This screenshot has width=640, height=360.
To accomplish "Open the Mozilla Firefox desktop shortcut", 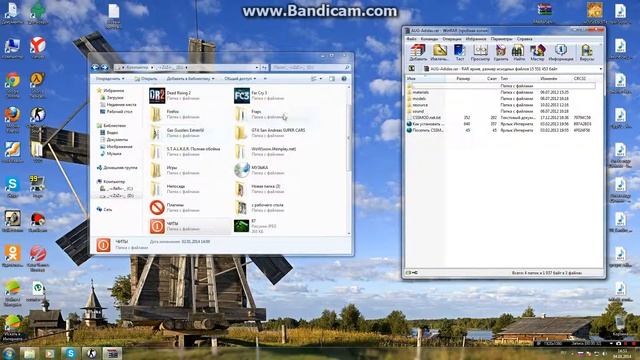I will [x=12, y=120].
